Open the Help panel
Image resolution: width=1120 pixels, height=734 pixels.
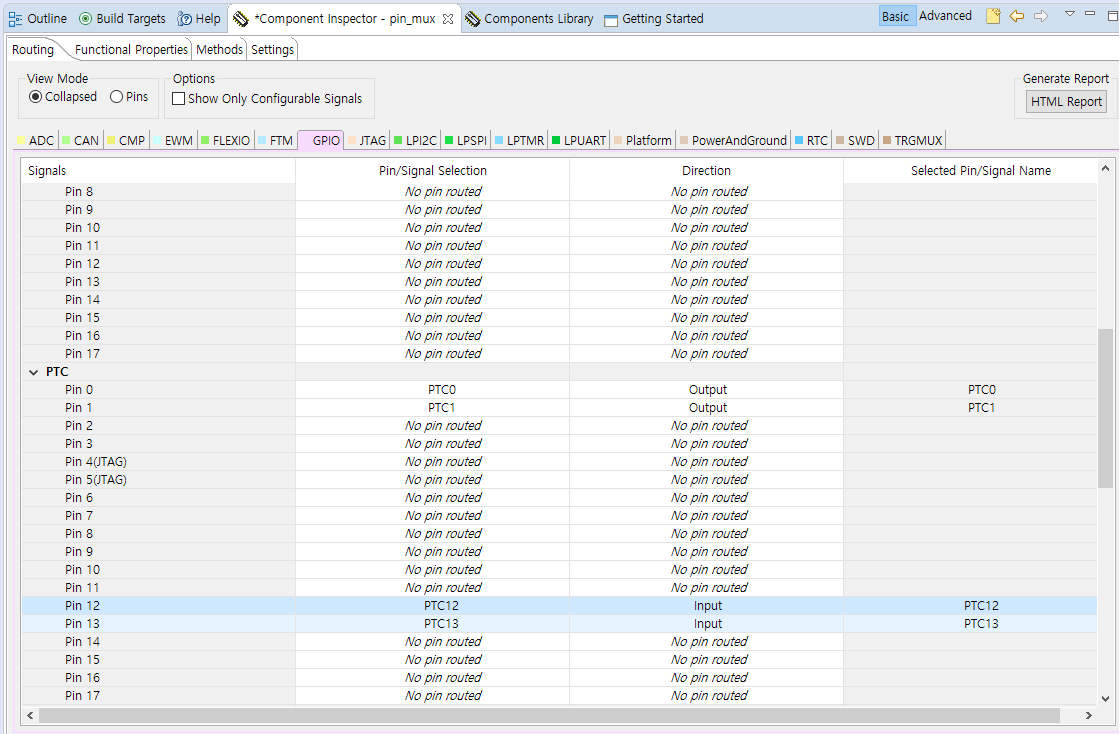[x=199, y=18]
